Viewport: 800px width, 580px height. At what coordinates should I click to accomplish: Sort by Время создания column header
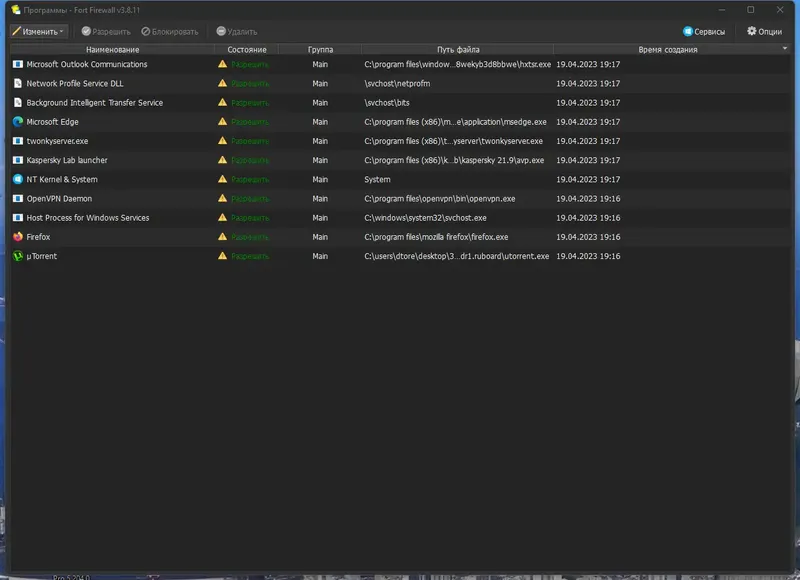pos(667,49)
